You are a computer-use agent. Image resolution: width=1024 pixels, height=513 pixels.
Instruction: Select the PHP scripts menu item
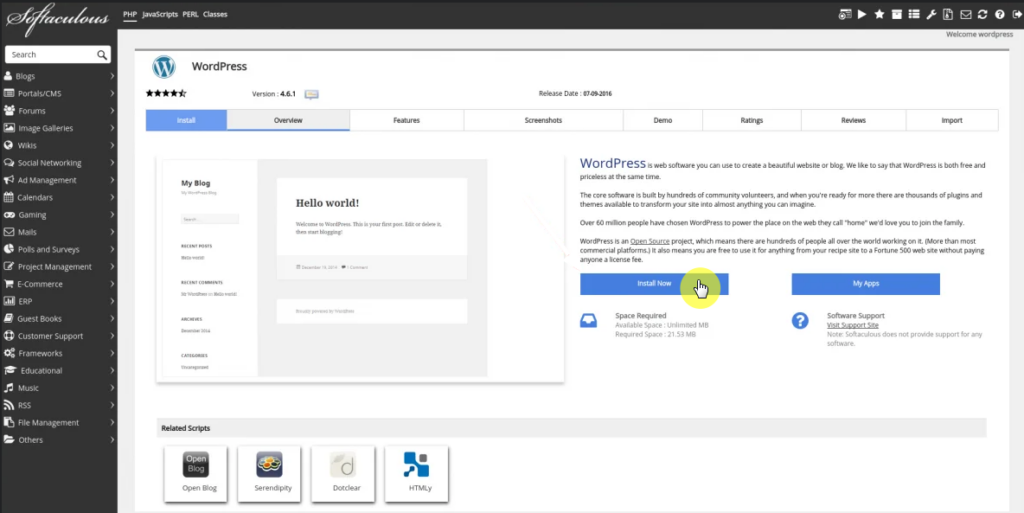(130, 14)
